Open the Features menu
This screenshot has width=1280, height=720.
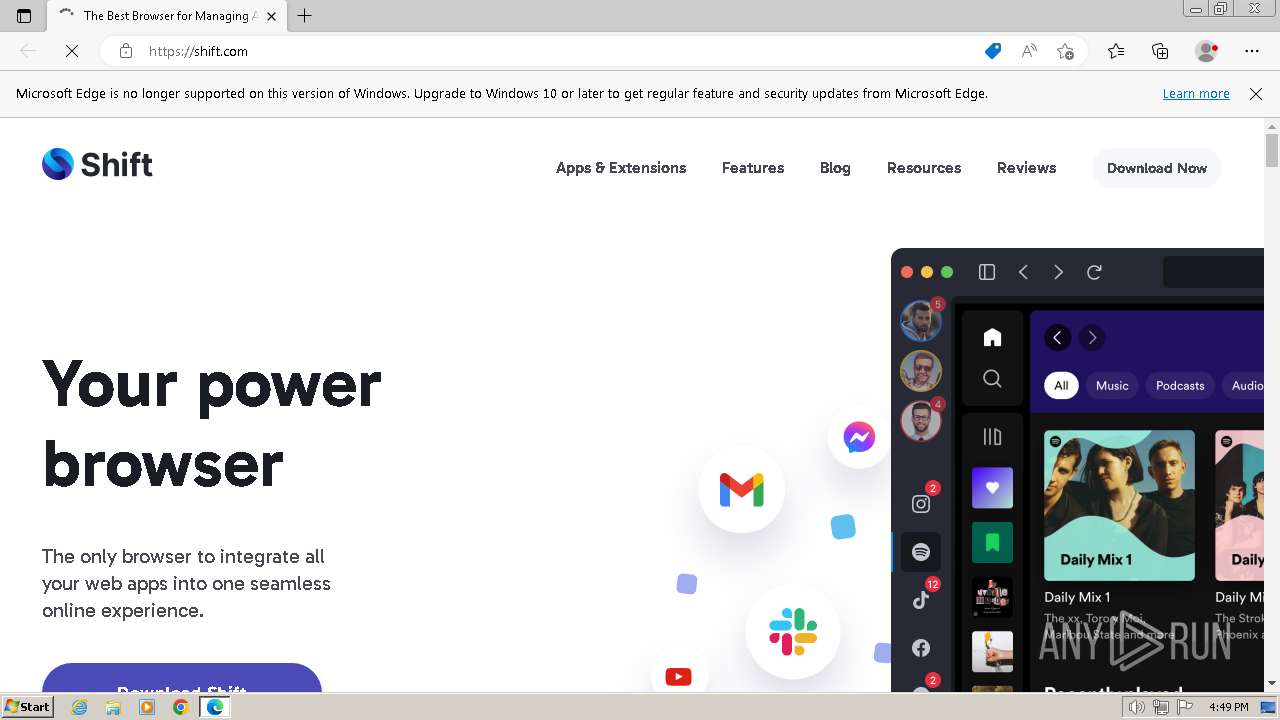tap(753, 168)
